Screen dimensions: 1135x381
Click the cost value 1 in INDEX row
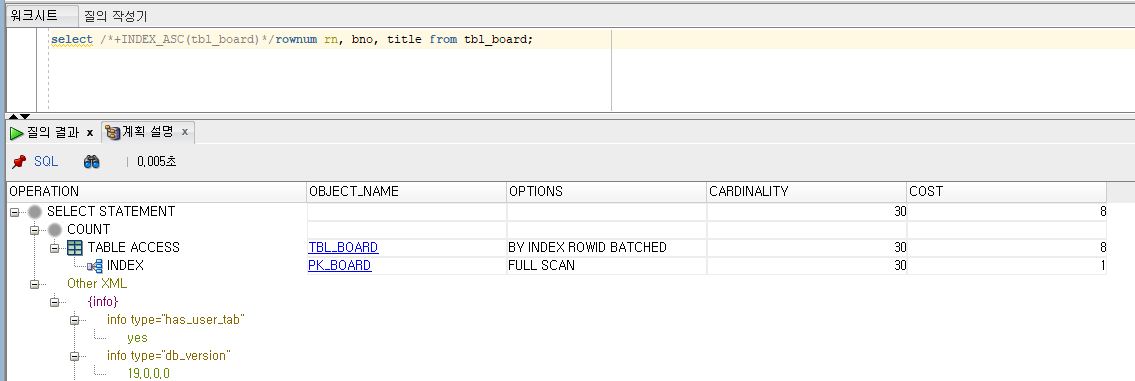click(x=1102, y=266)
